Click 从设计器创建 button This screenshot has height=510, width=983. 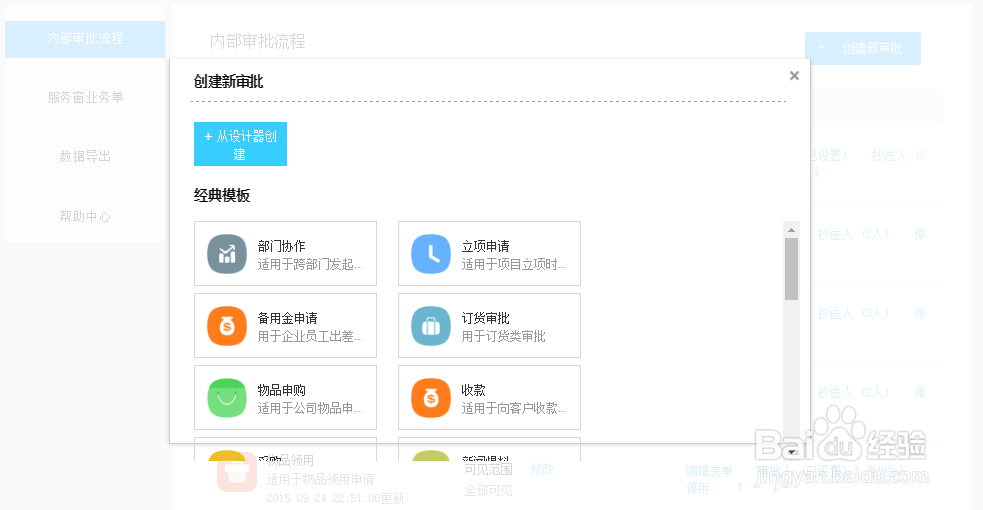(240, 144)
